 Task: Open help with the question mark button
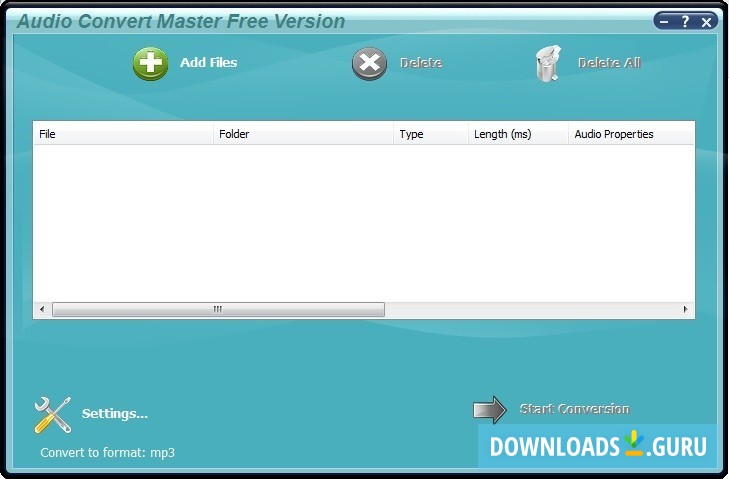pos(685,21)
